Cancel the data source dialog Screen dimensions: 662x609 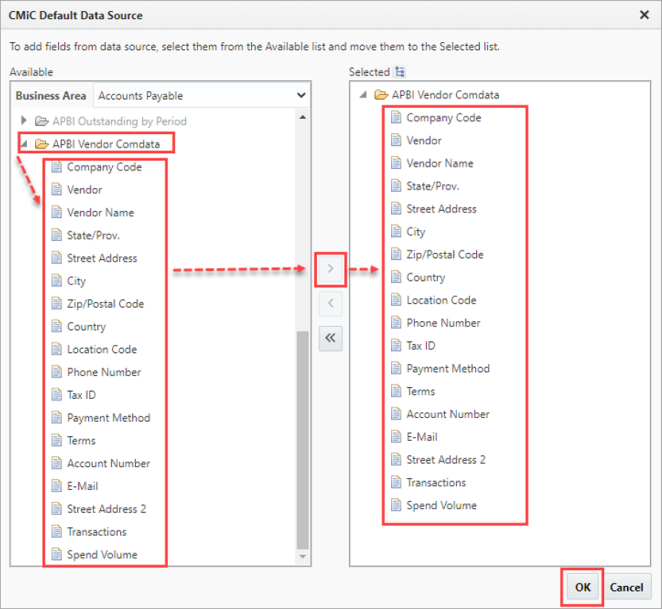[627, 587]
